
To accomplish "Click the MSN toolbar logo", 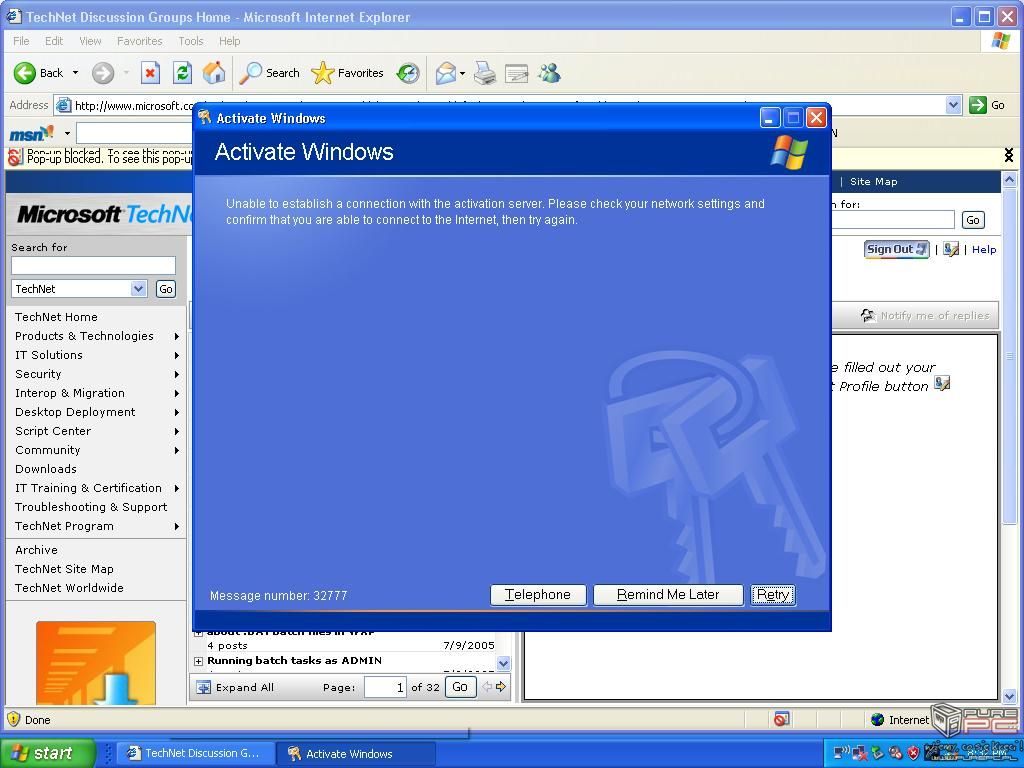I will [31, 133].
